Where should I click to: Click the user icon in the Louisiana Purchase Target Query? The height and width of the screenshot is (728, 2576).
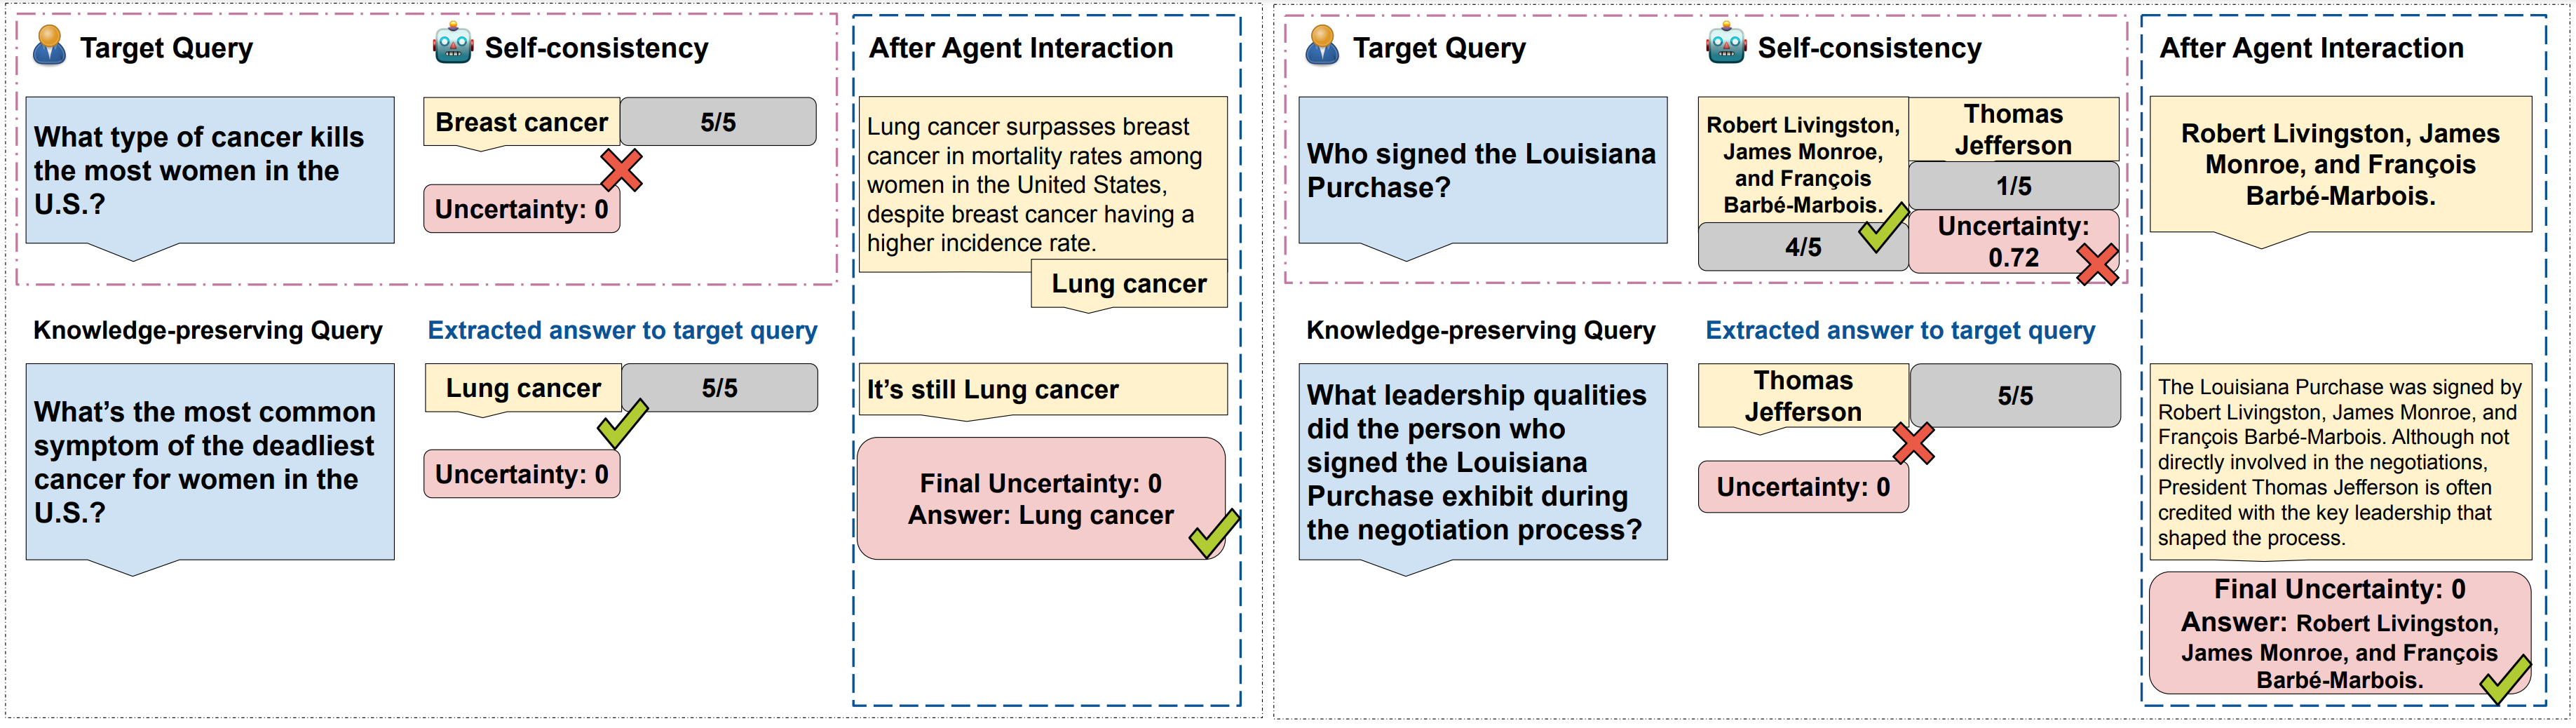point(1322,46)
